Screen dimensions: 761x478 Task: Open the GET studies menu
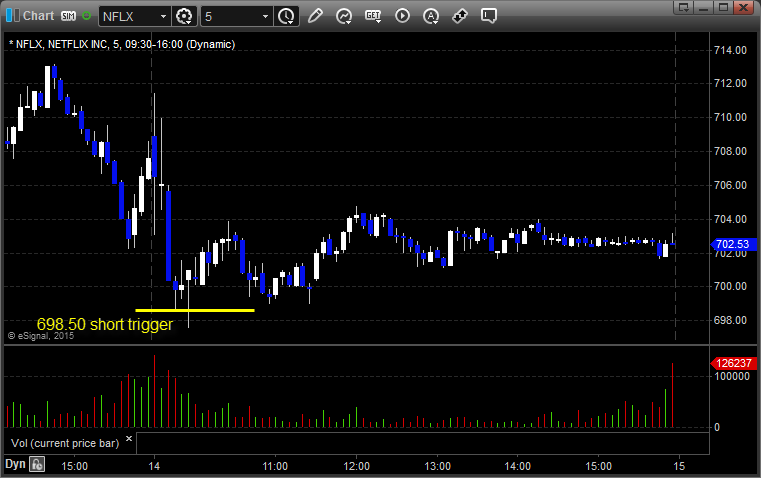(x=373, y=16)
